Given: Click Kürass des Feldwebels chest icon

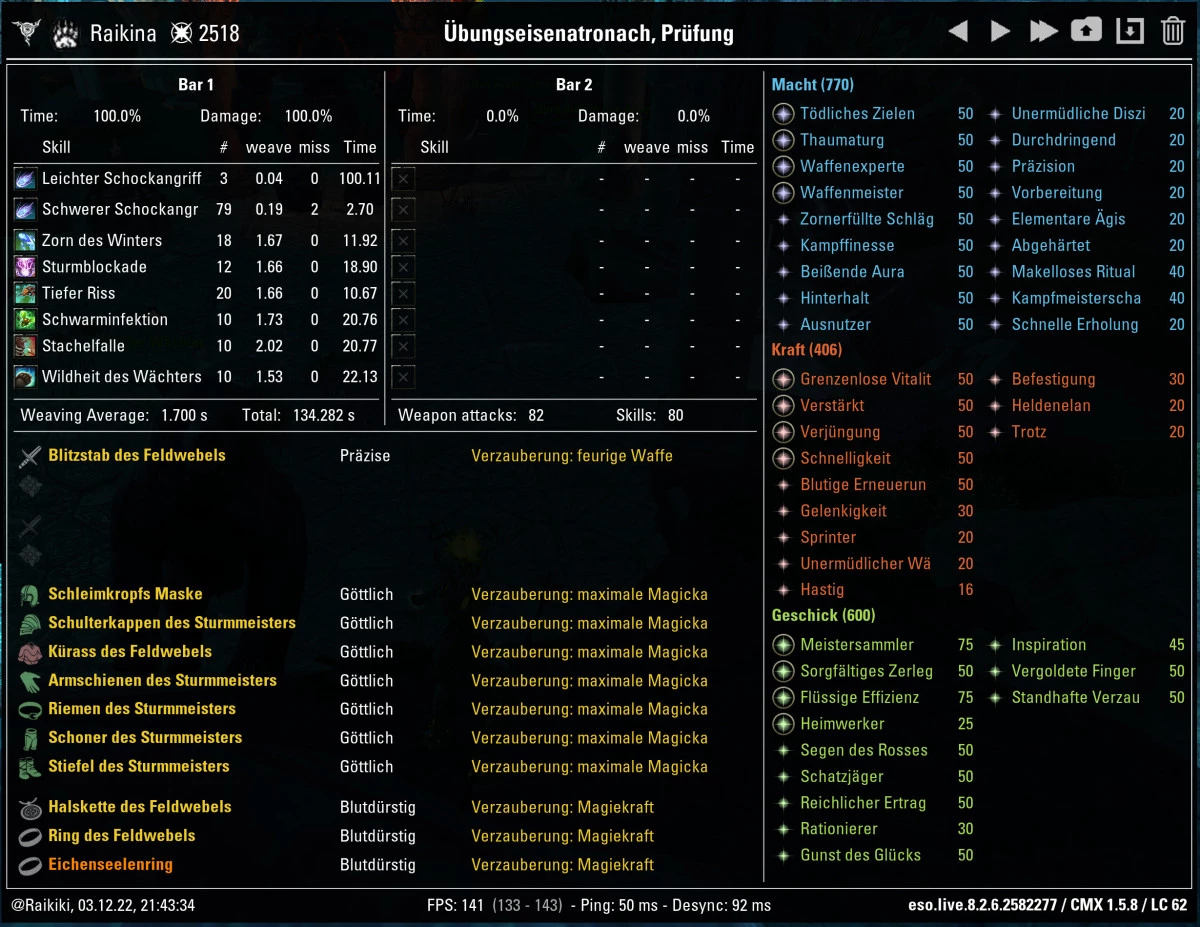Looking at the screenshot, I should (30, 653).
